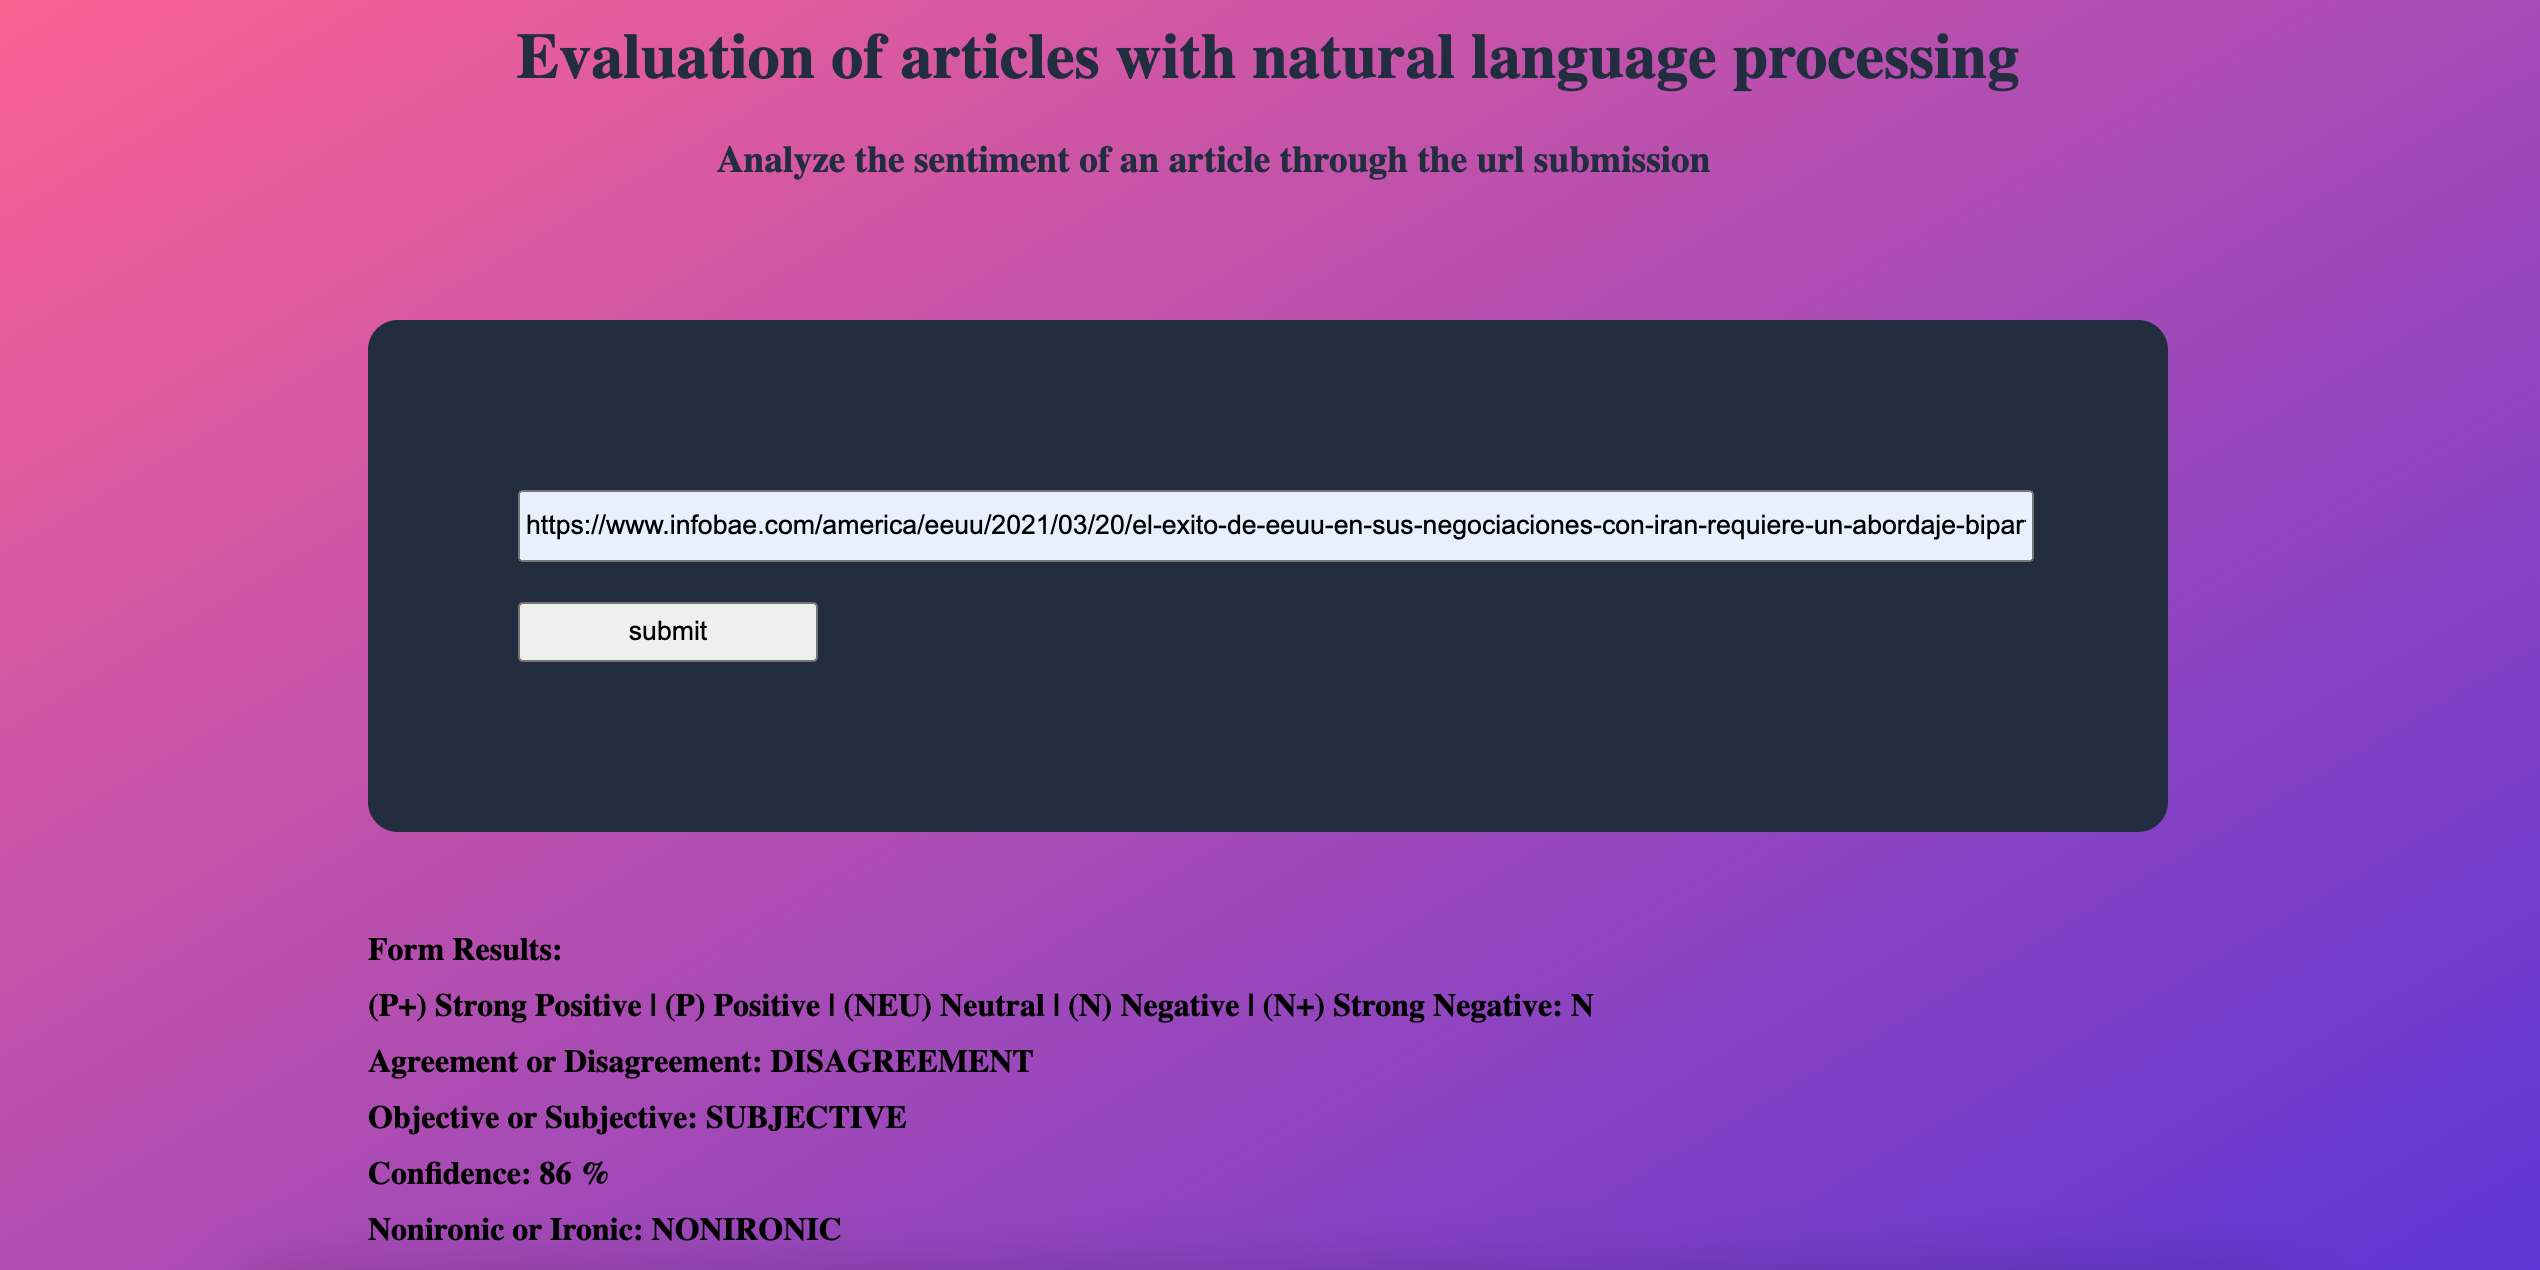Click the 'Form Results:' label

(465, 949)
